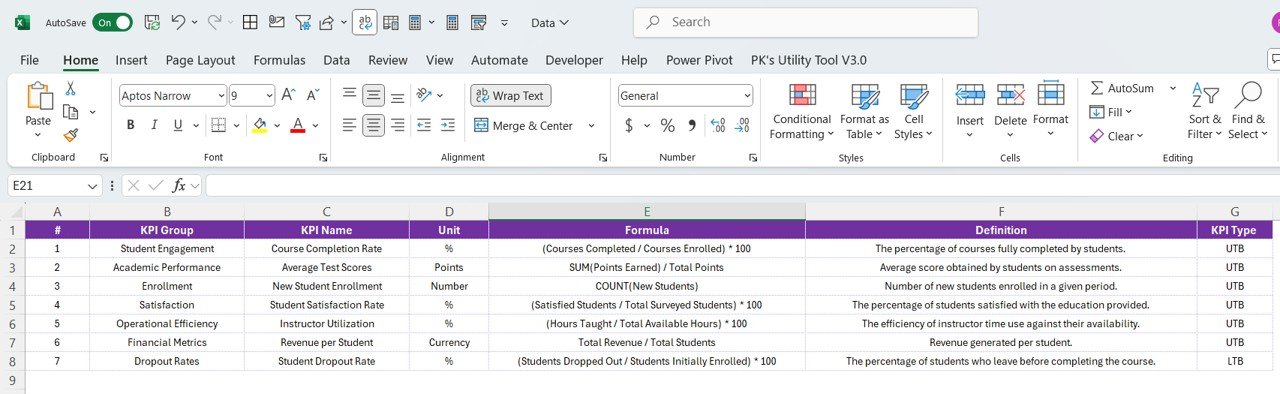The image size is (1280, 394).
Task: Click Delete cells button
Action: tap(1010, 111)
